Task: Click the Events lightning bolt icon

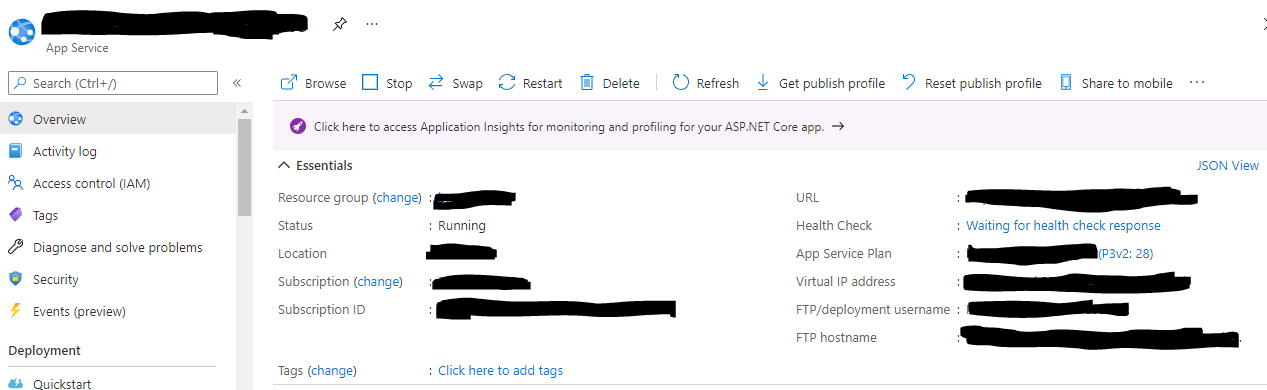Action: (x=15, y=311)
